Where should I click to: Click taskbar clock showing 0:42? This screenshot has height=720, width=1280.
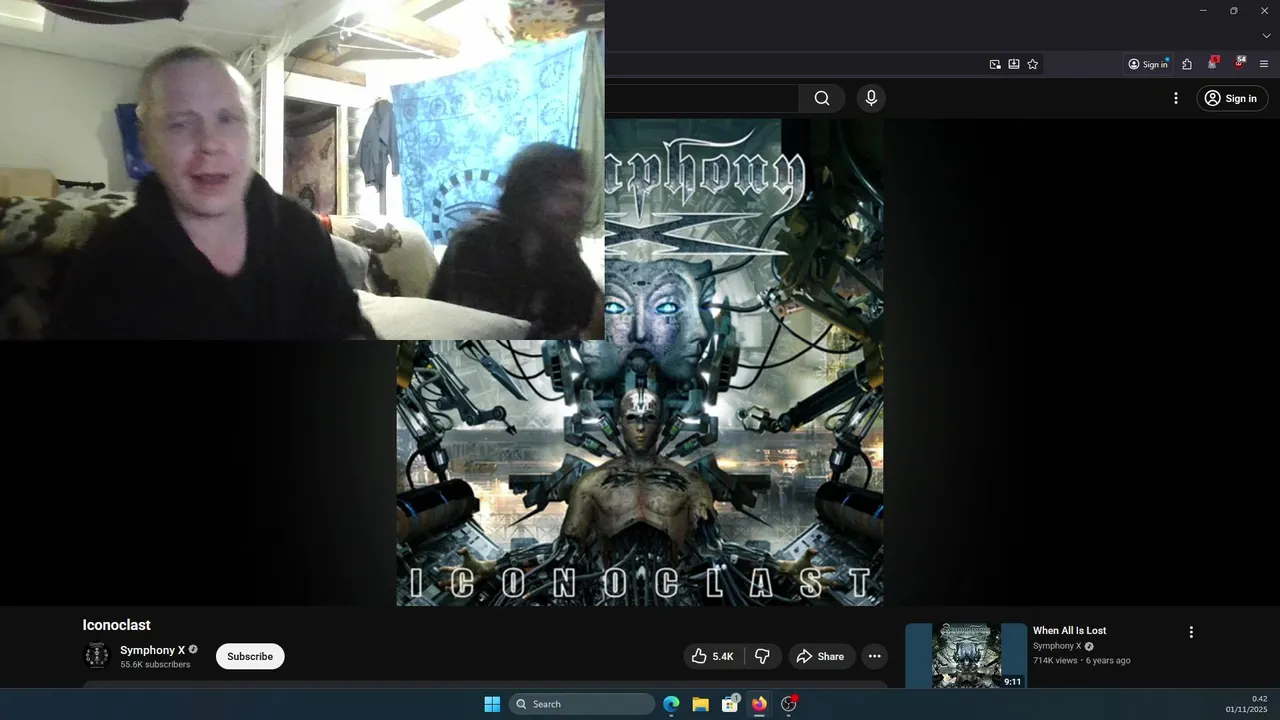(1246, 704)
